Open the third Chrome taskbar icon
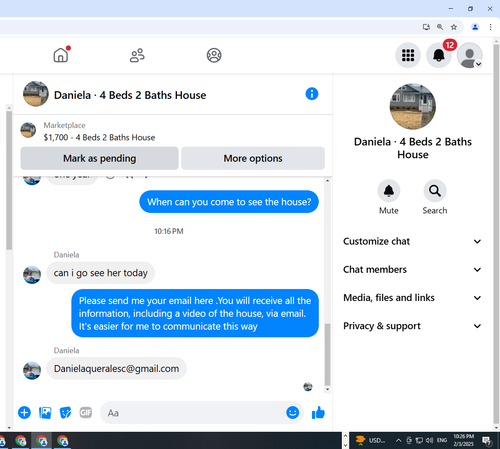The image size is (500, 449). point(42,441)
